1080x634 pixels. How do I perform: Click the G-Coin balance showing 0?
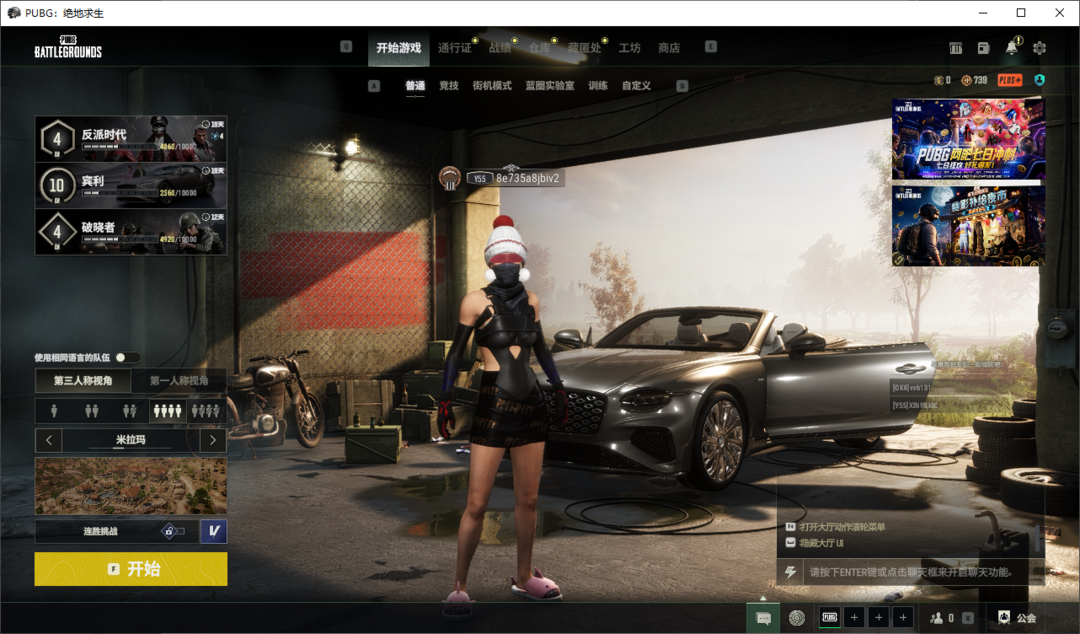[942, 80]
